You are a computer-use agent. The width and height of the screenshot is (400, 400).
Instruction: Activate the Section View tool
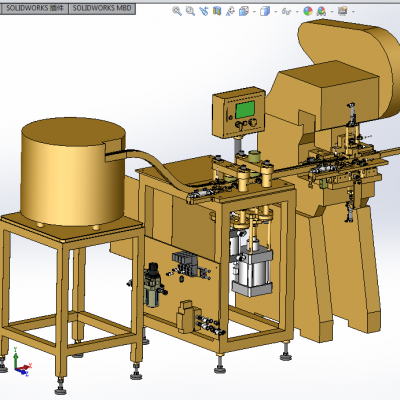[x=217, y=11]
